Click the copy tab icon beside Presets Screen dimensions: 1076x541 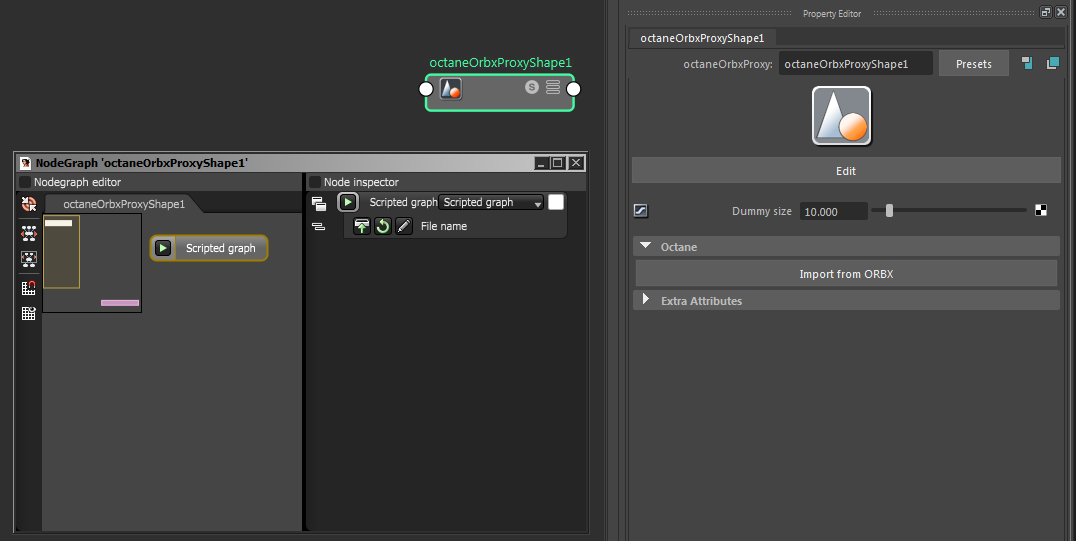click(1053, 63)
